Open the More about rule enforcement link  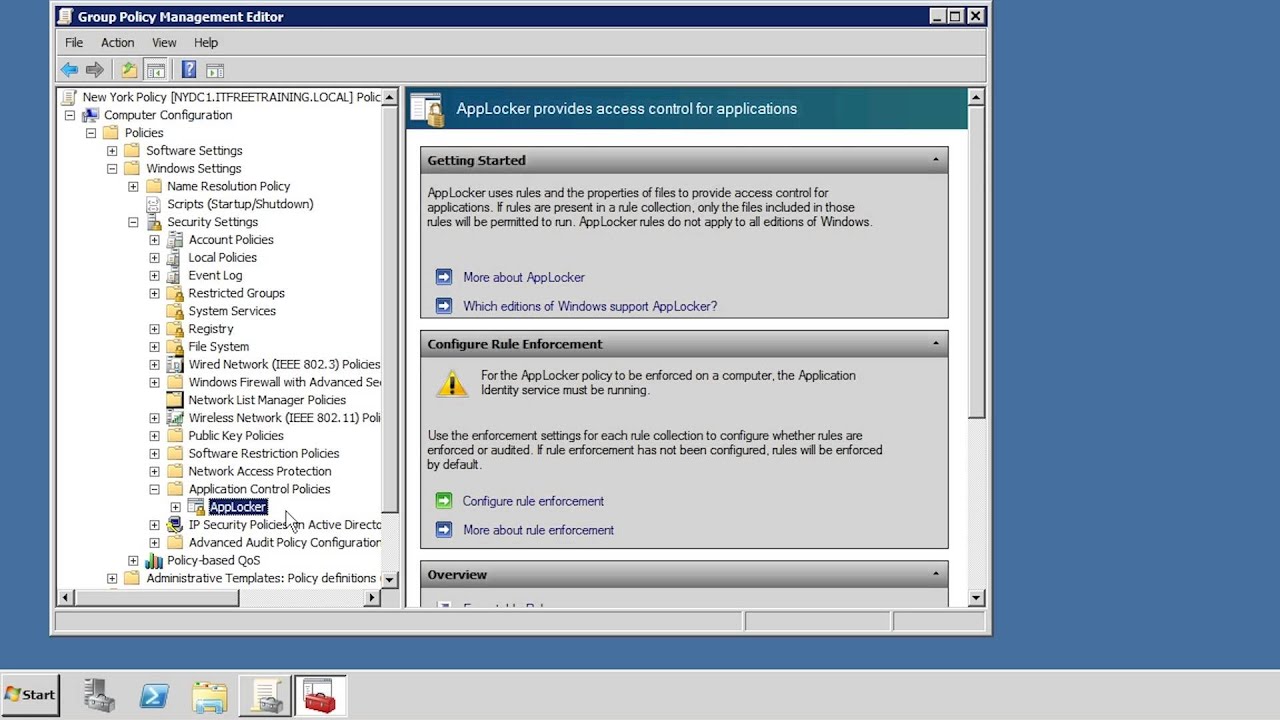(538, 530)
